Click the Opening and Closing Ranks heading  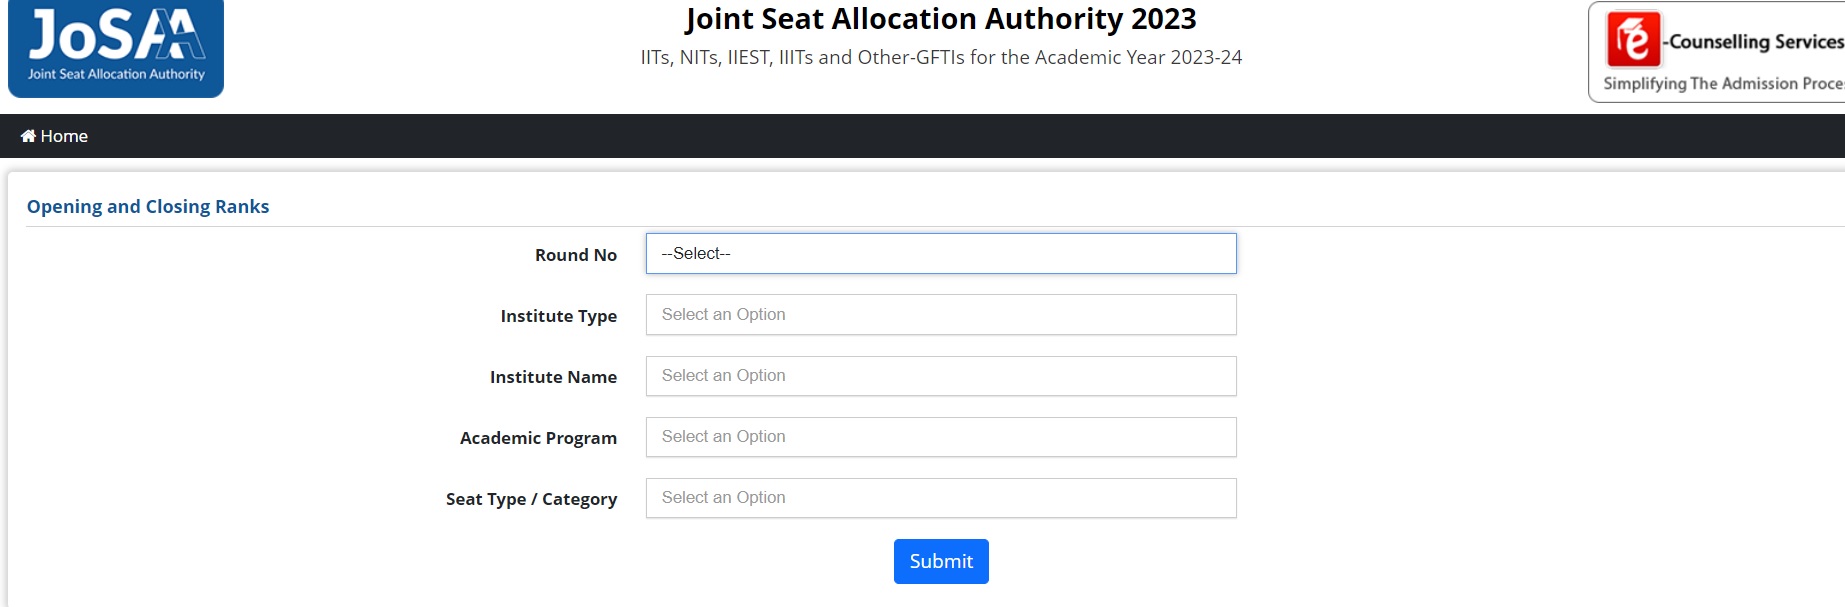tap(148, 207)
